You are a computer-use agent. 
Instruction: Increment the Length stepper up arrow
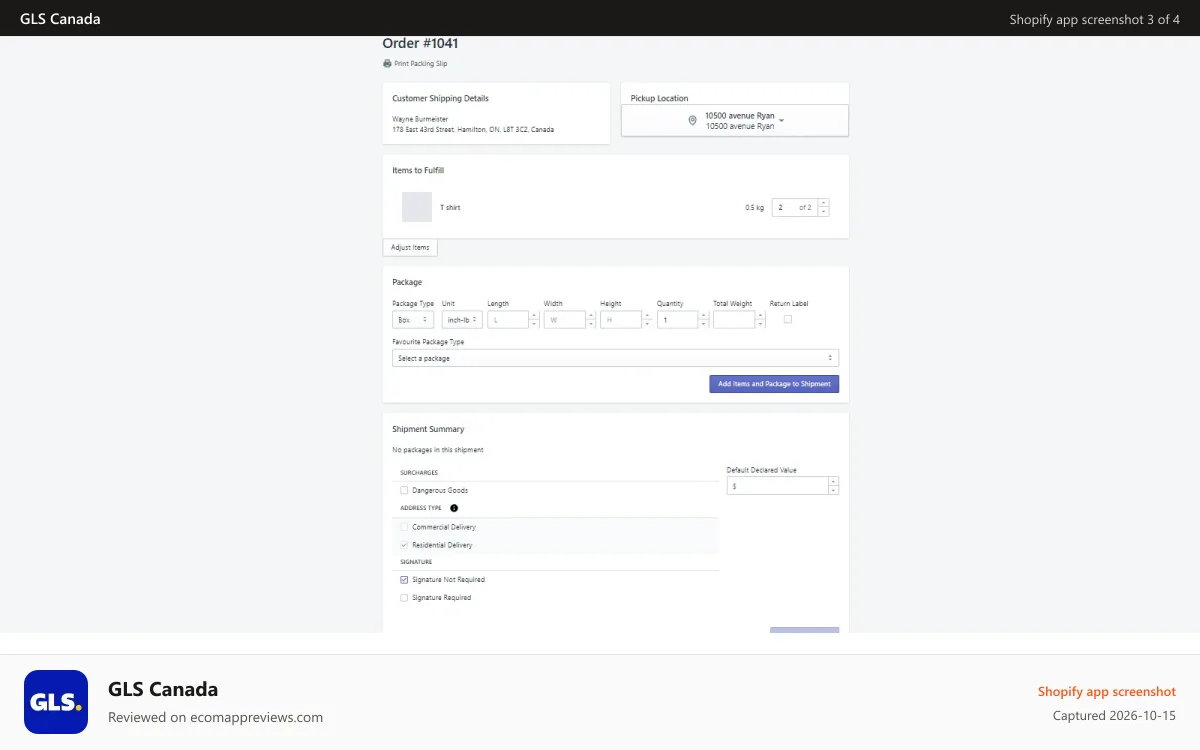[x=535, y=315]
